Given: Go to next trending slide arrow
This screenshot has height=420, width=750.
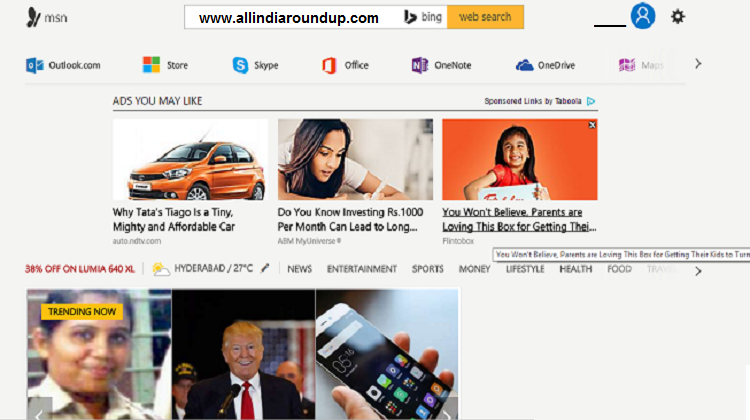Looking at the screenshot, I should click(447, 413).
